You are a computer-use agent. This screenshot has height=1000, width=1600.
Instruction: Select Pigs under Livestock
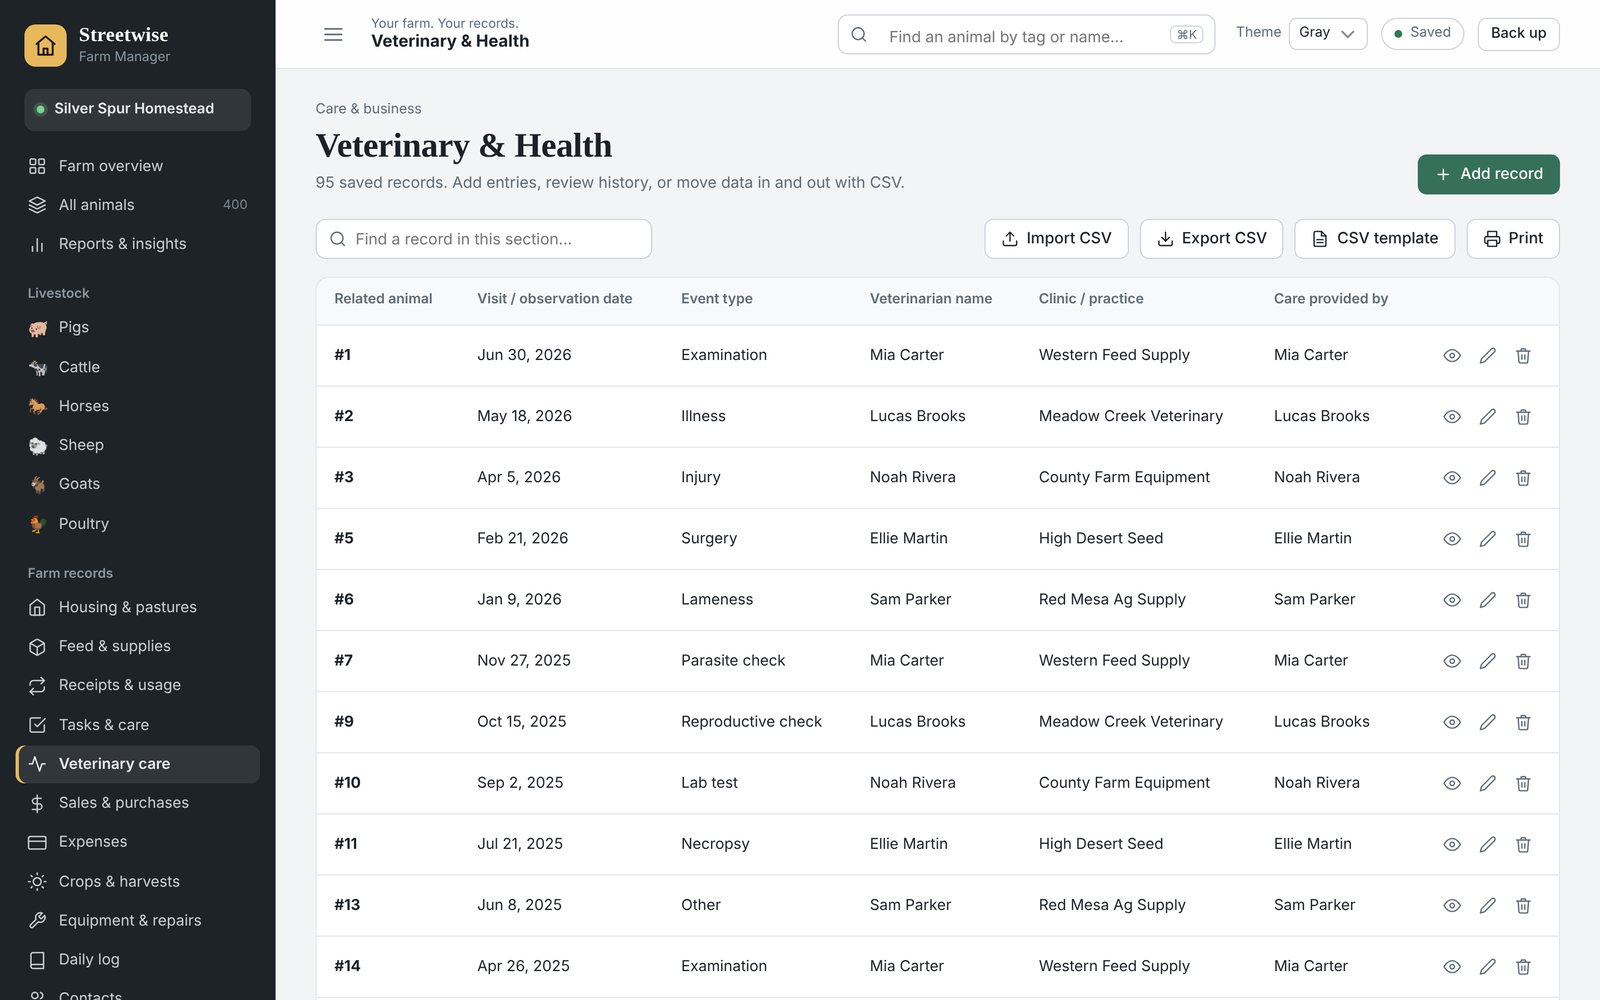[x=137, y=327]
